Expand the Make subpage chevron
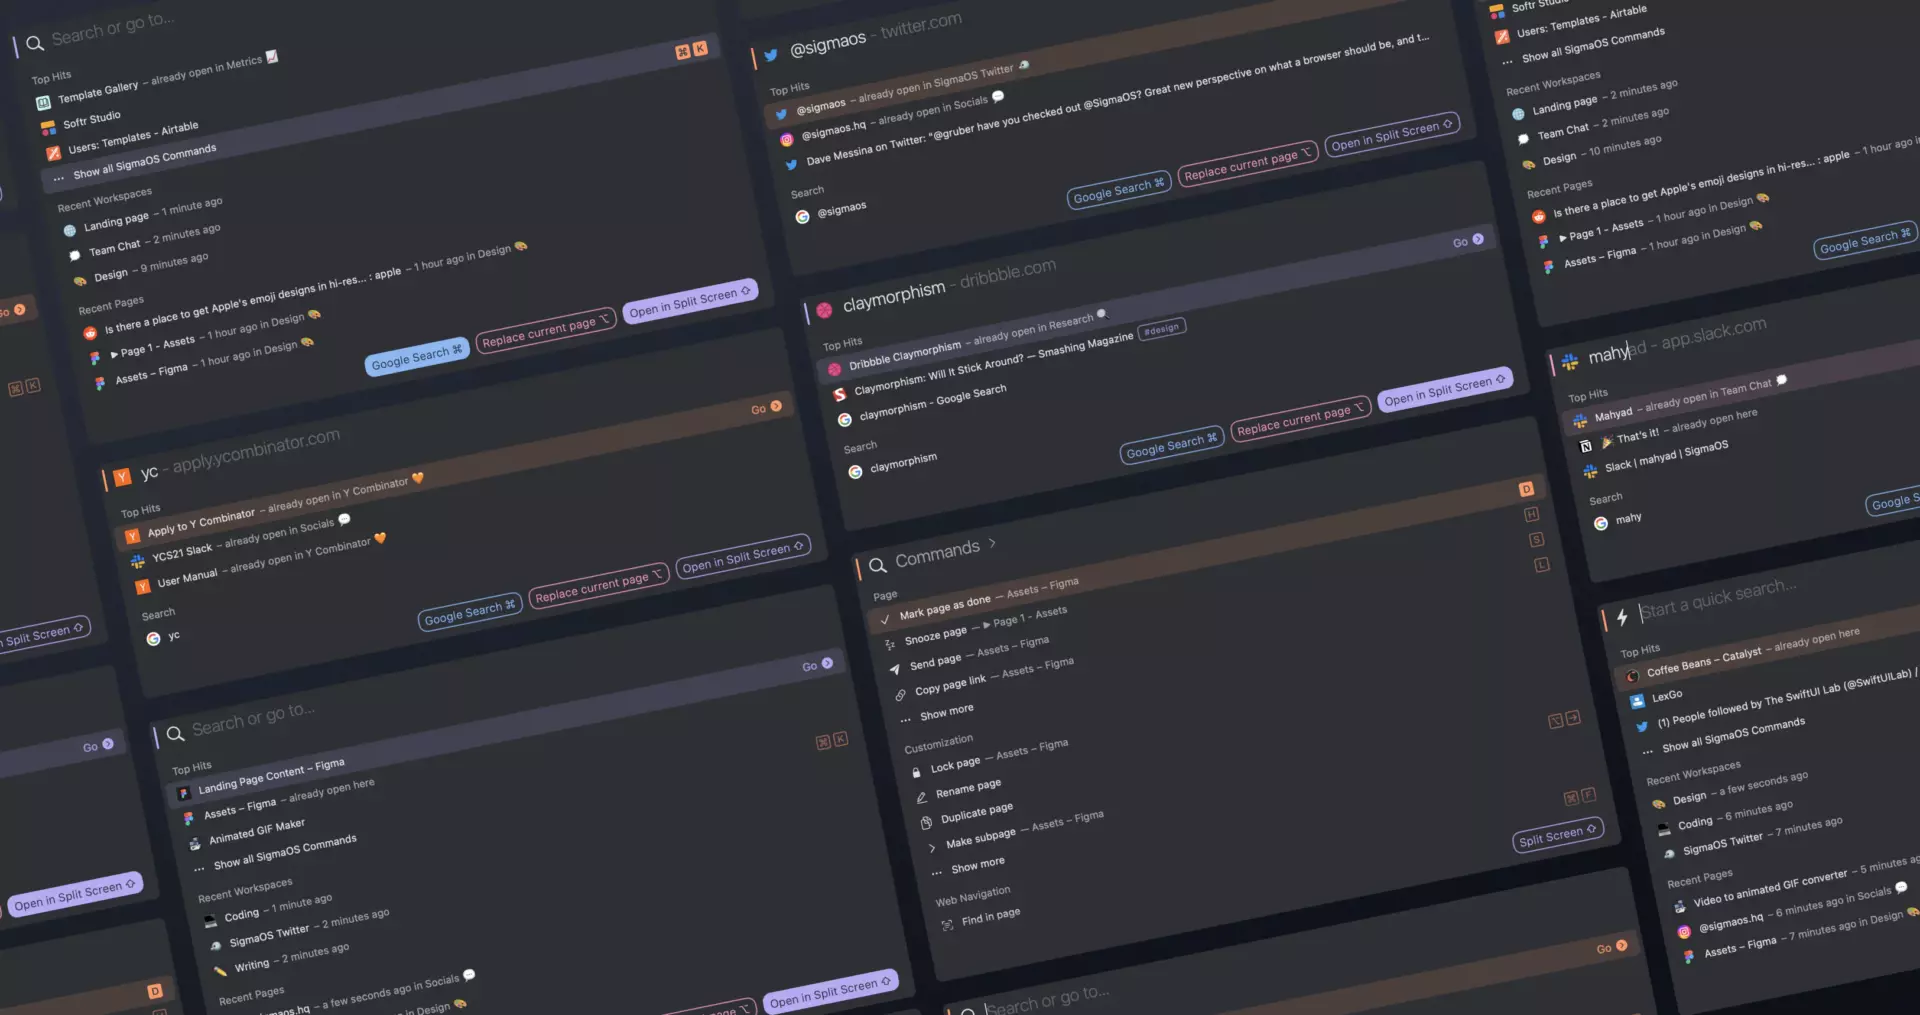The height and width of the screenshot is (1015, 1920). pyautogui.click(x=932, y=848)
